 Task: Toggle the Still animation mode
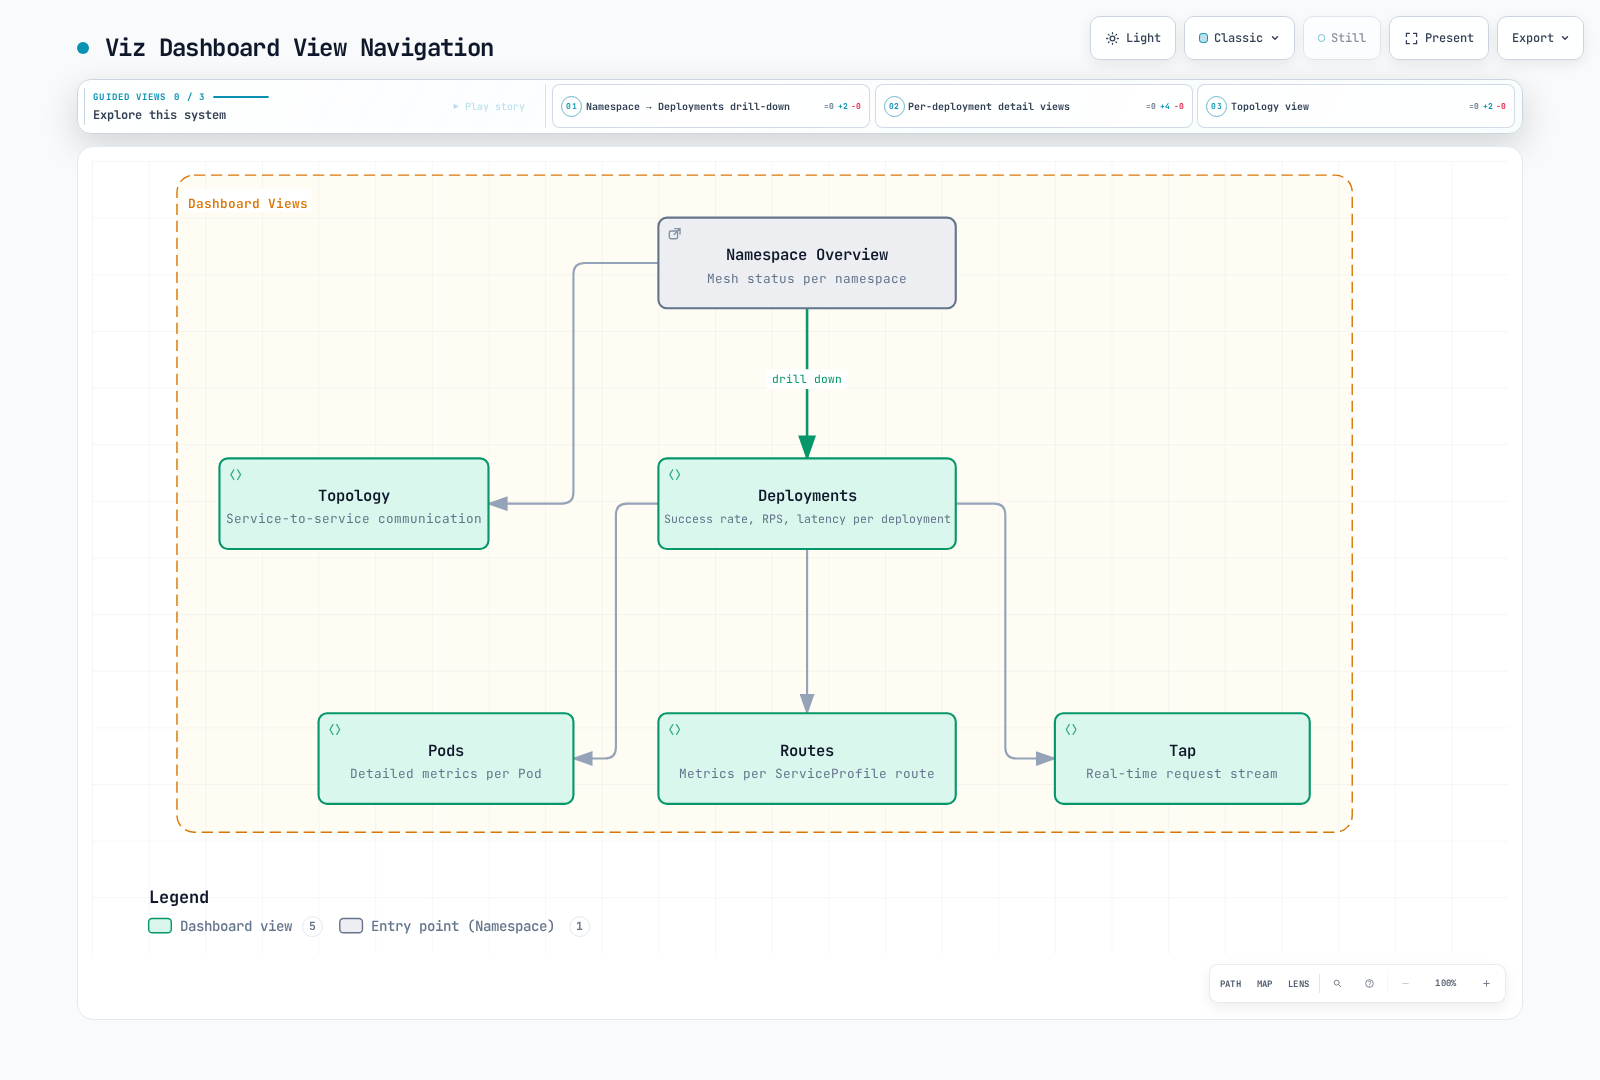[x=1342, y=38]
